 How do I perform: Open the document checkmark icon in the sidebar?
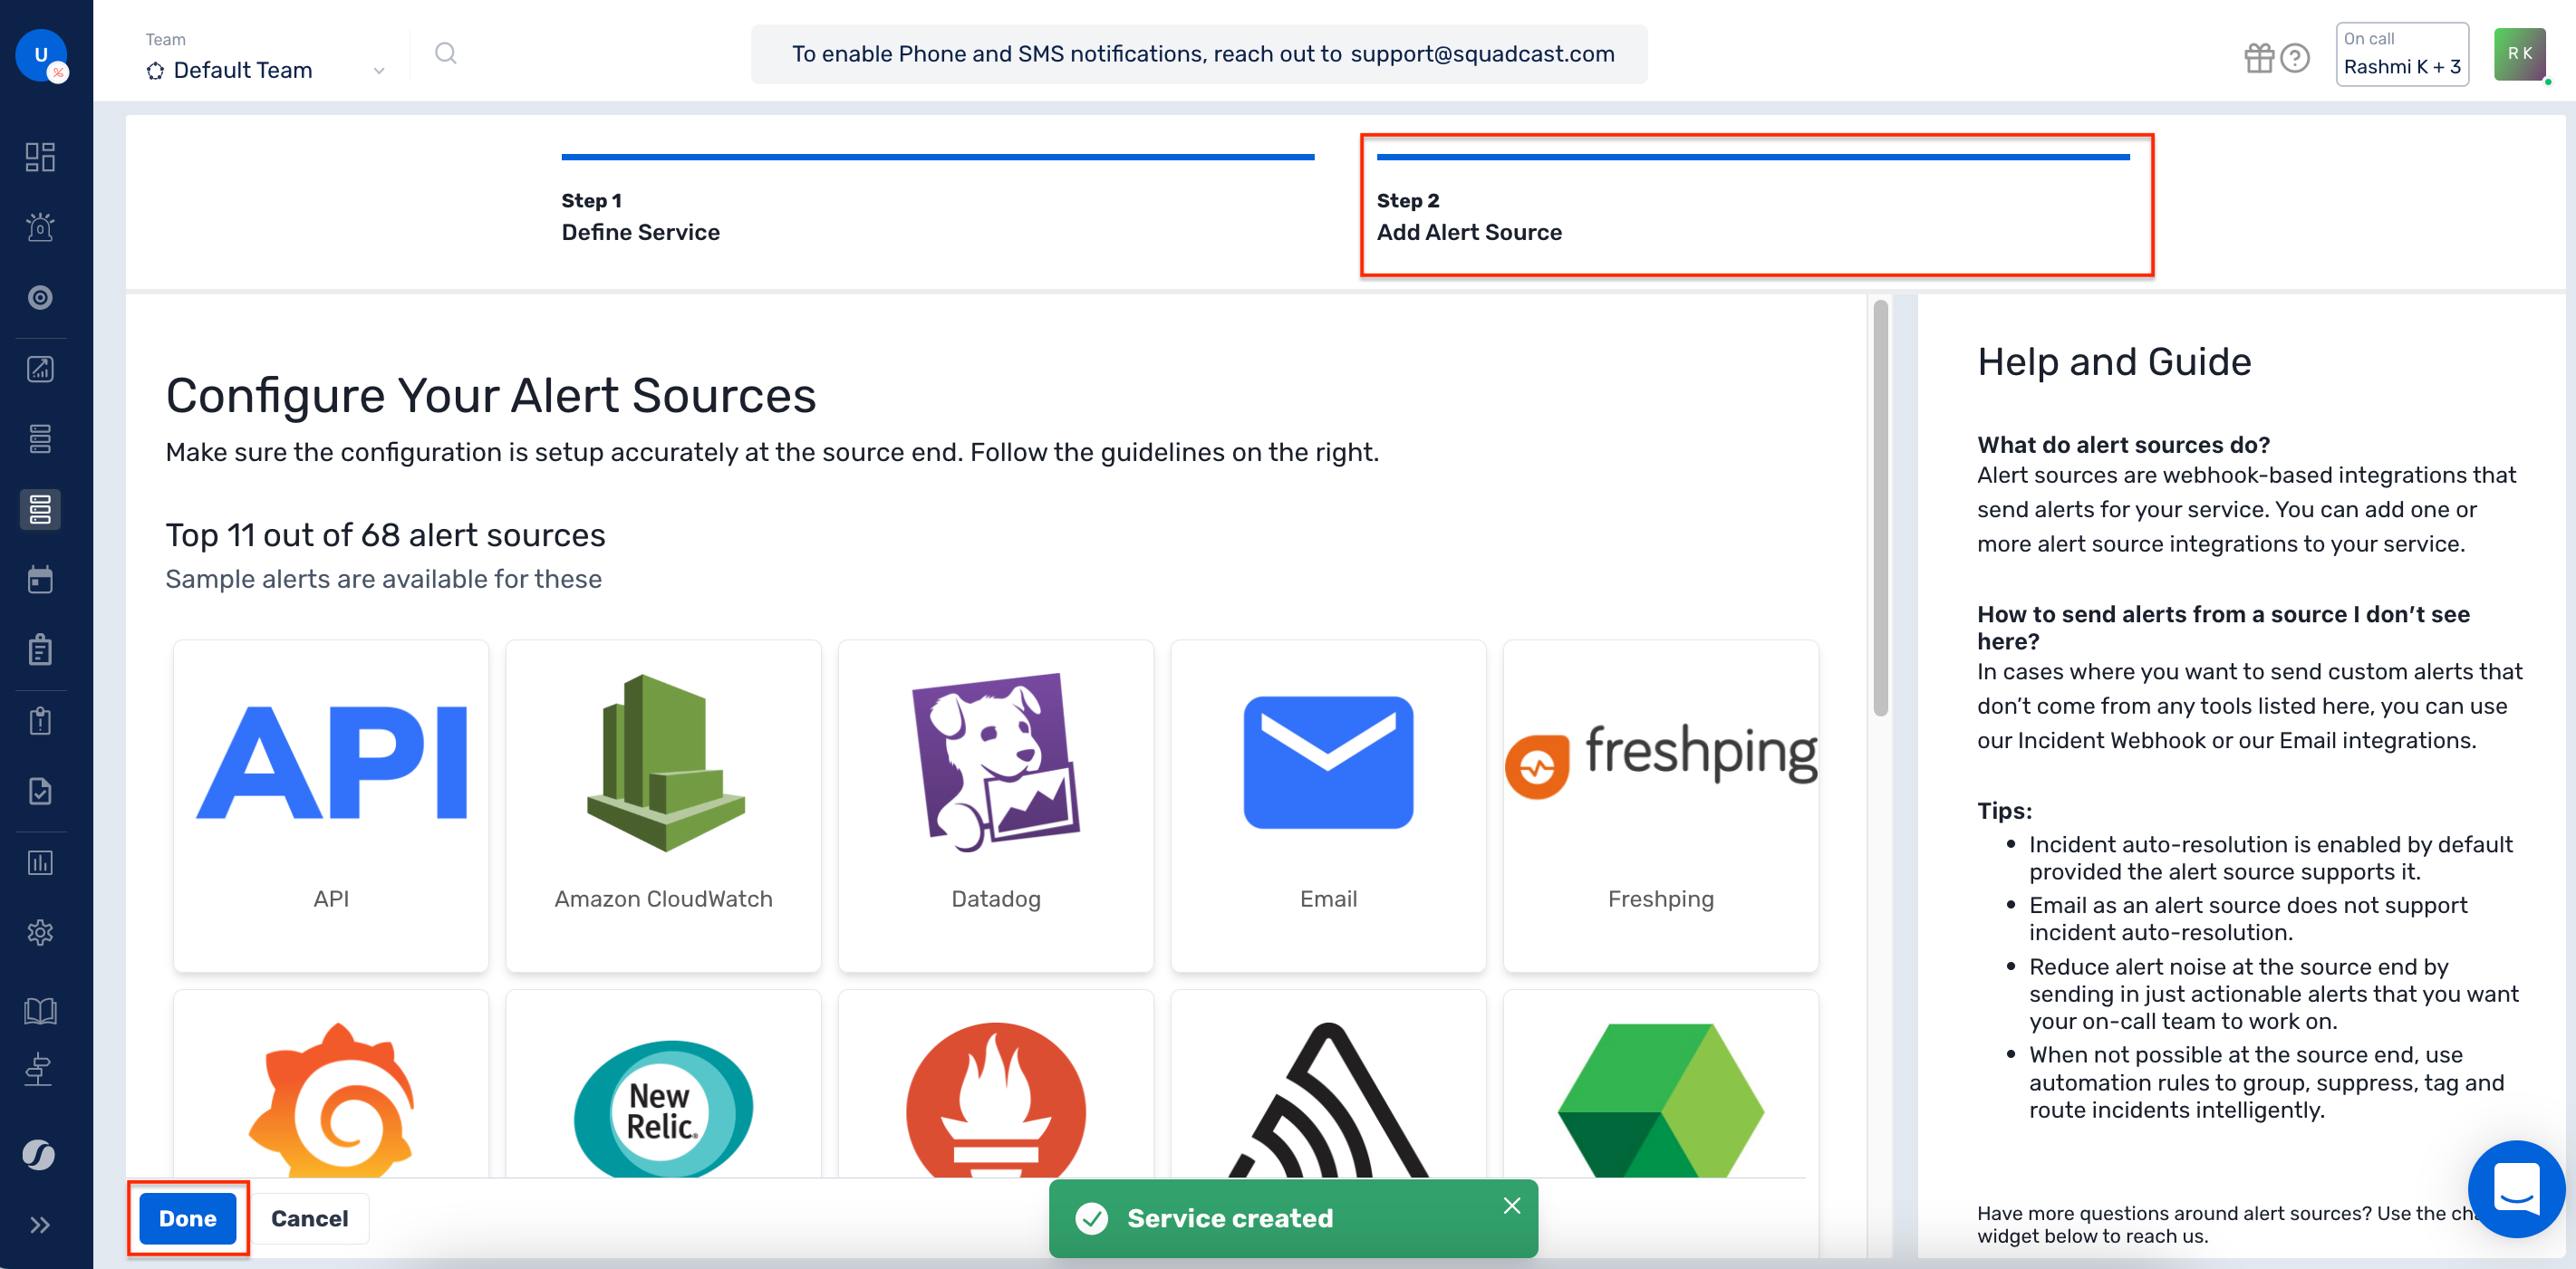click(40, 792)
